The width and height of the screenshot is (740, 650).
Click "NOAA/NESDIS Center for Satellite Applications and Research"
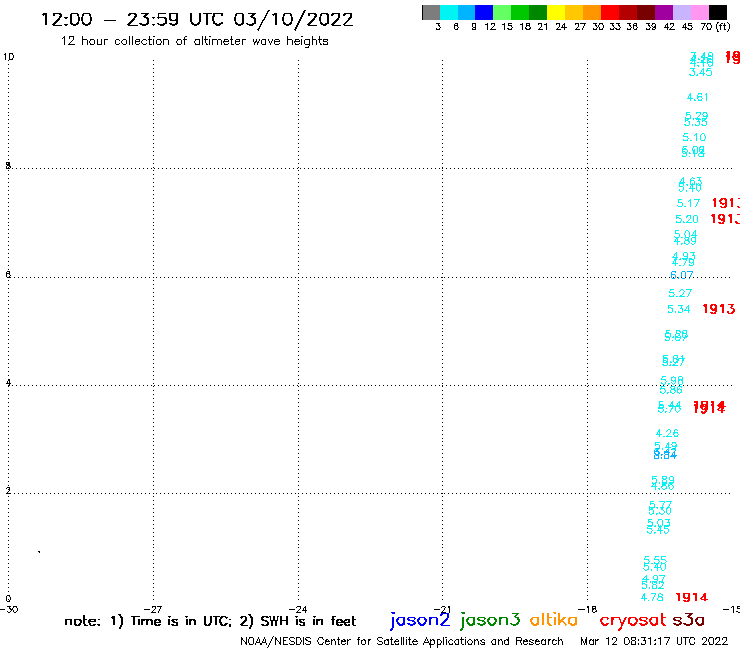click(x=402, y=642)
